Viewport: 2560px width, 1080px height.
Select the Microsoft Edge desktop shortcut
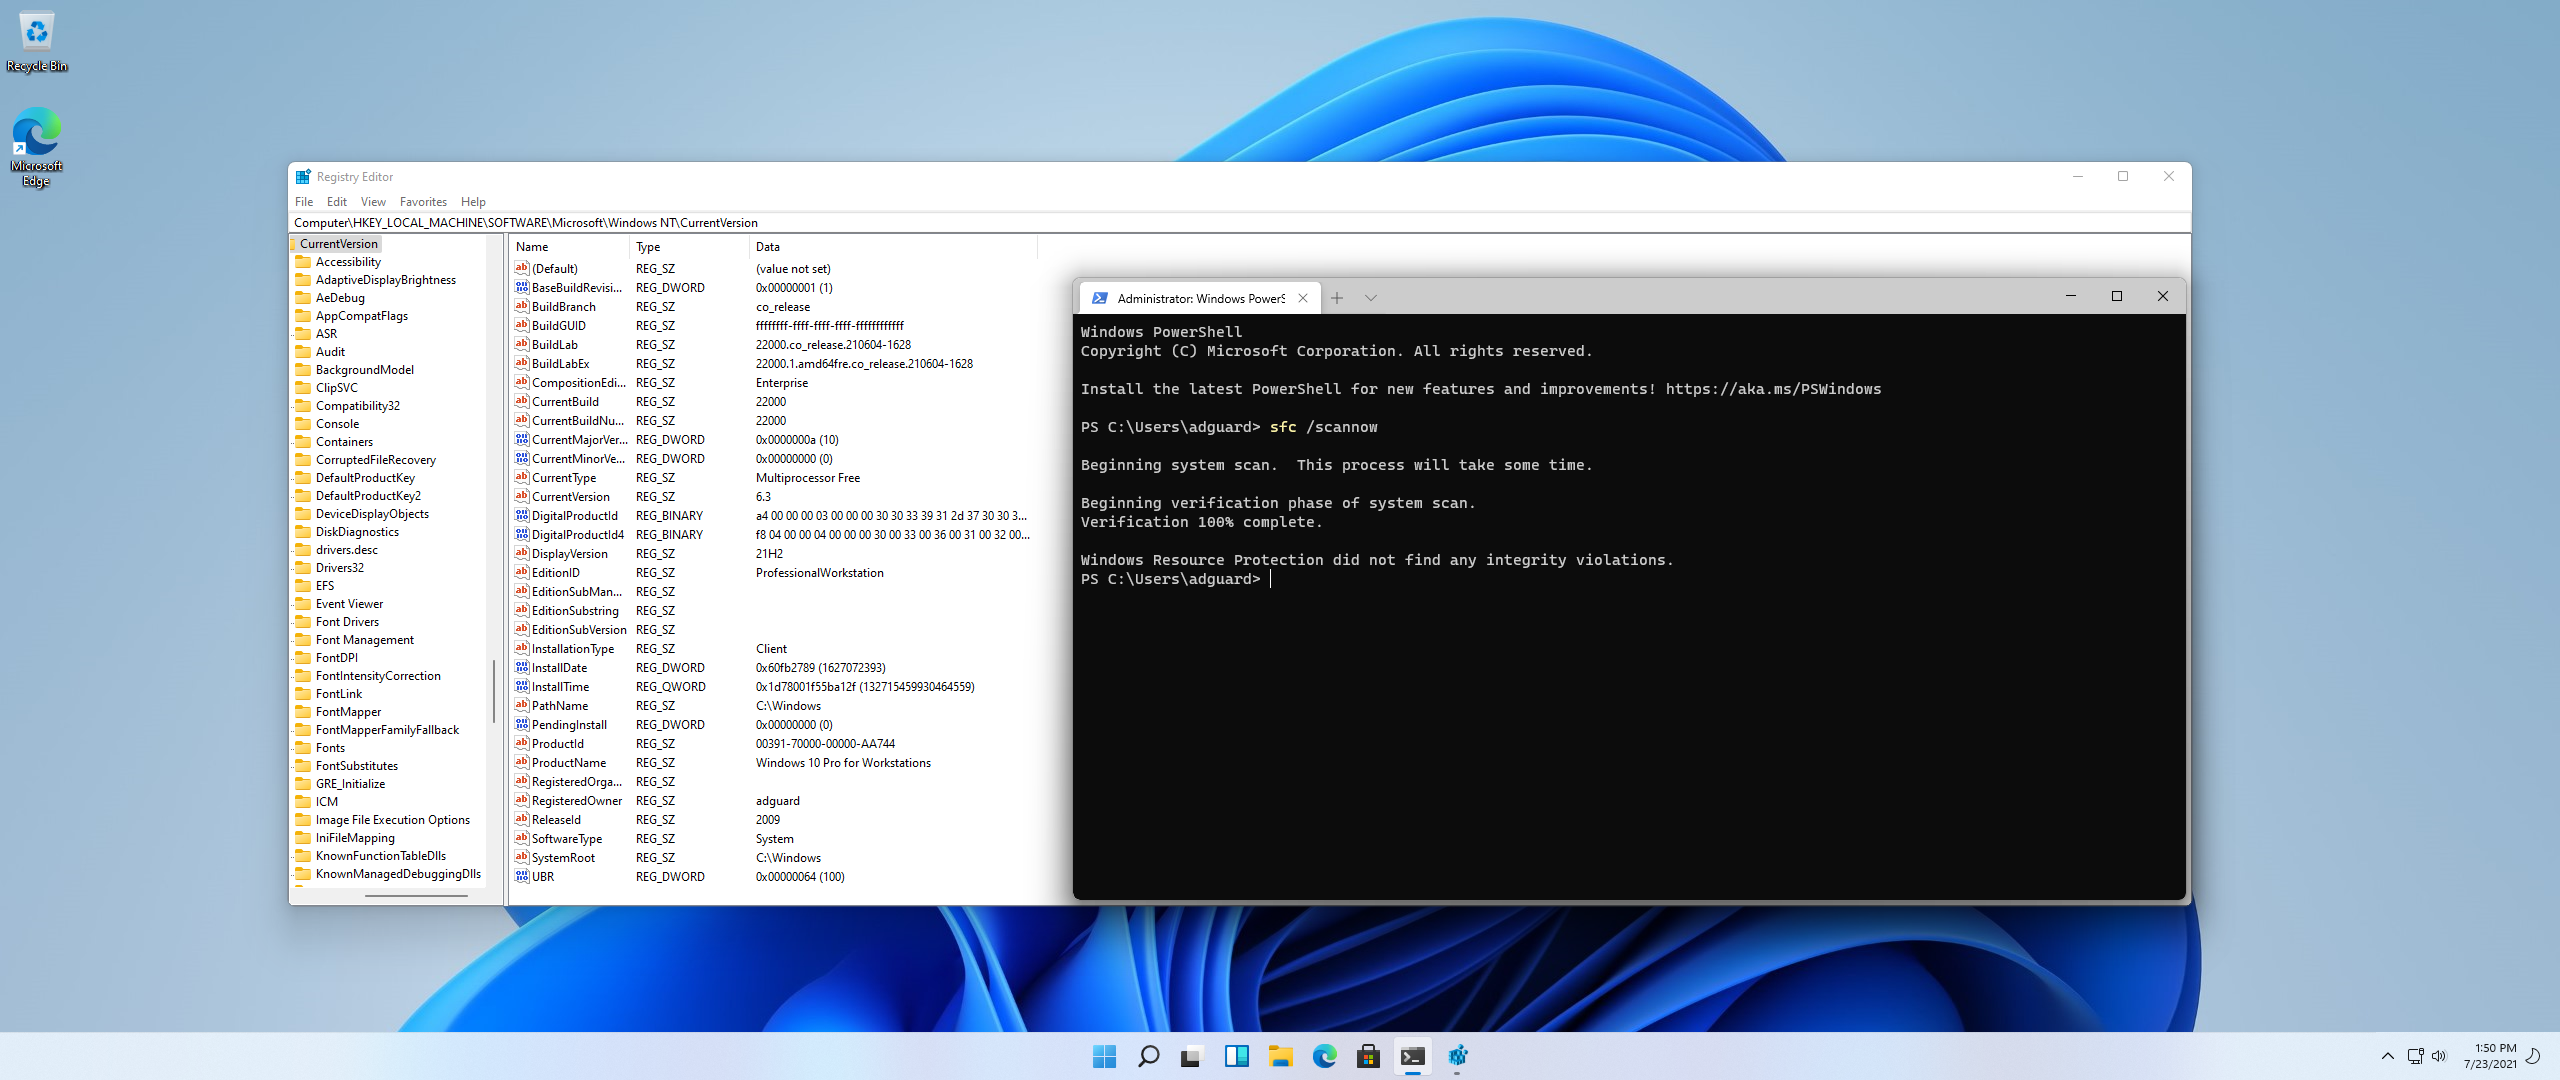point(37,147)
